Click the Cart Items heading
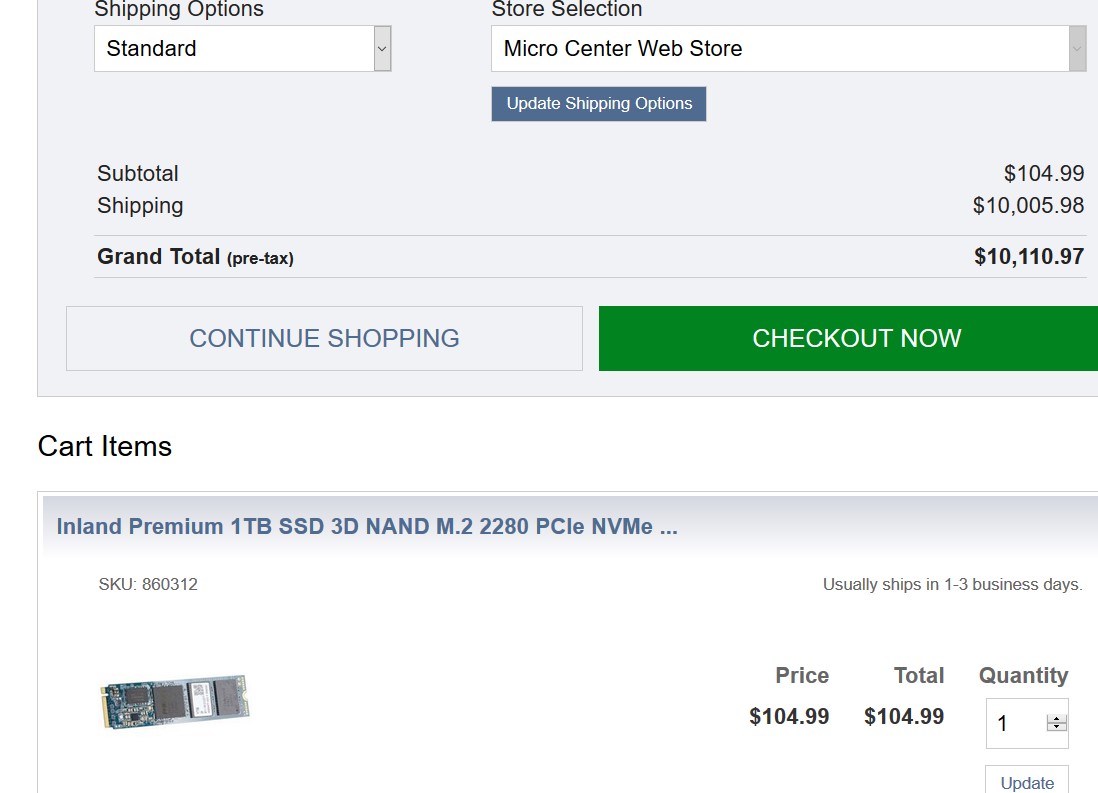 (x=105, y=446)
